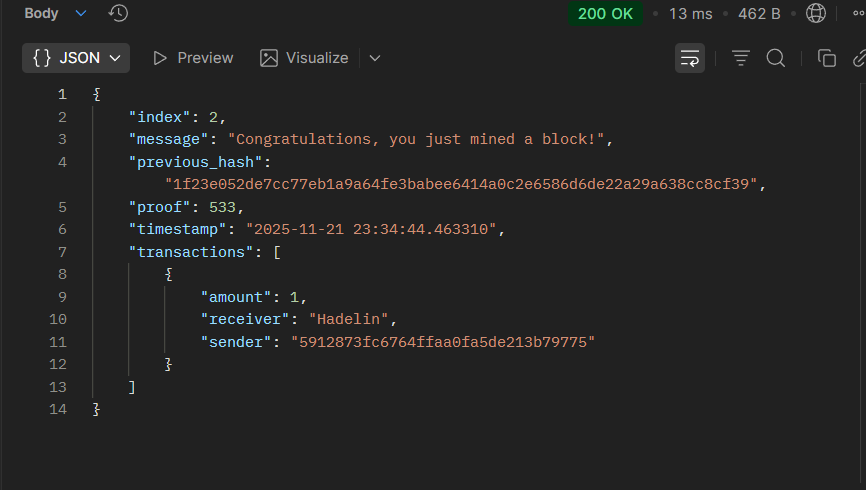Open the Body response section dropdown
Screen dimensions: 866x490
[55, 13]
